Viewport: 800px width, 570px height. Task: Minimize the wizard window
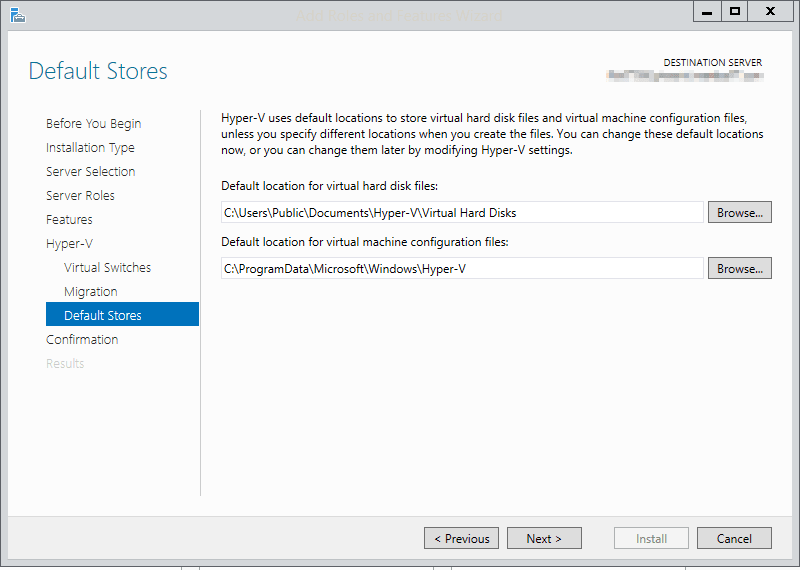coord(707,11)
